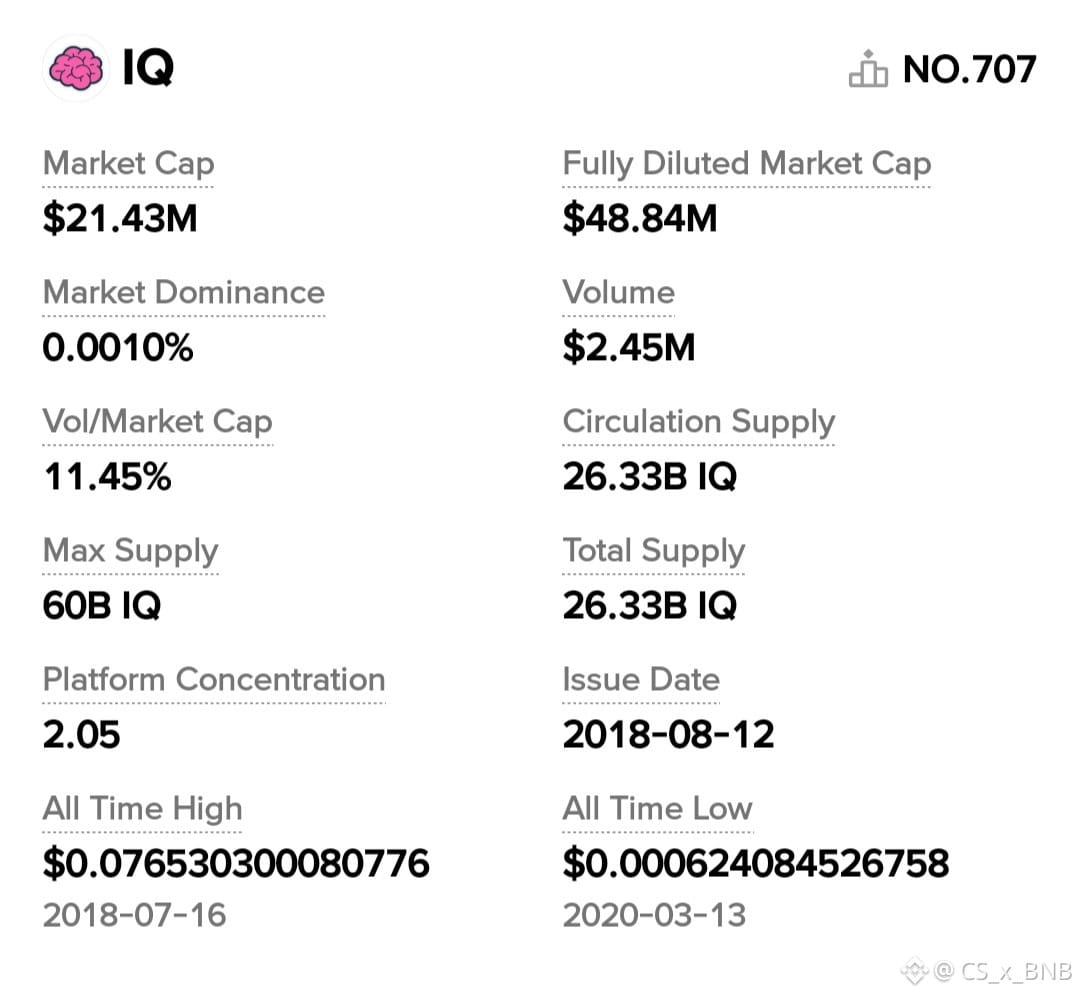Click the All Time Low label
This screenshot has height=996, width=1080.
pyautogui.click(x=658, y=809)
